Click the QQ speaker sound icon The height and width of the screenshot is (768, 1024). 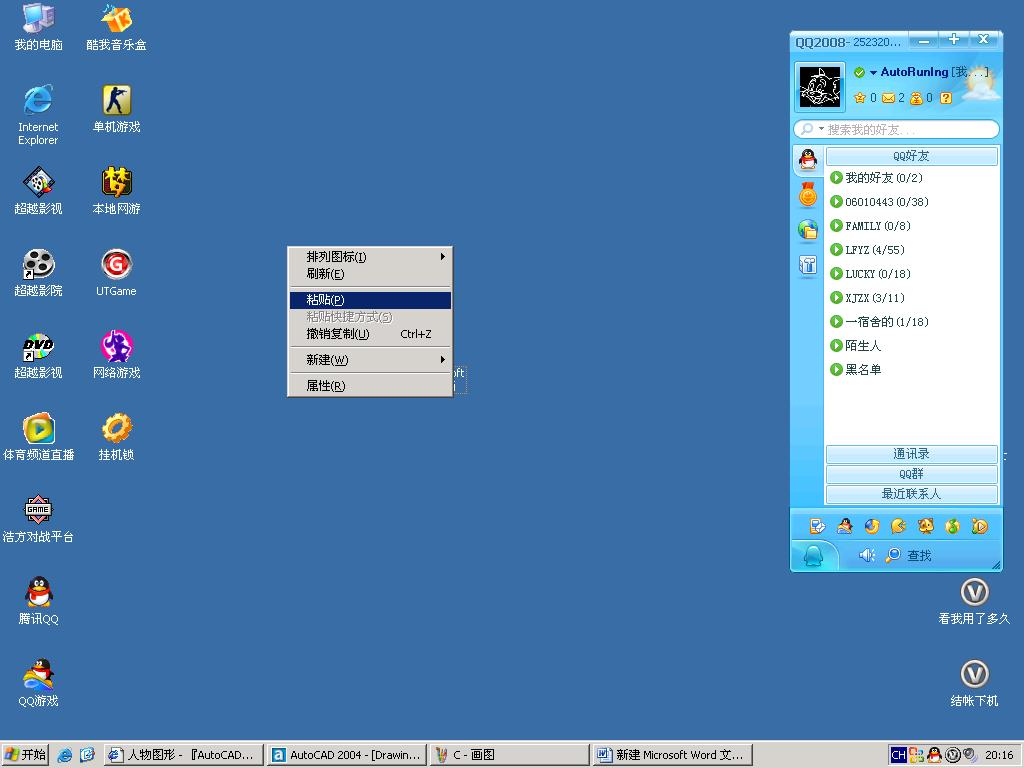pyautogui.click(x=867, y=555)
